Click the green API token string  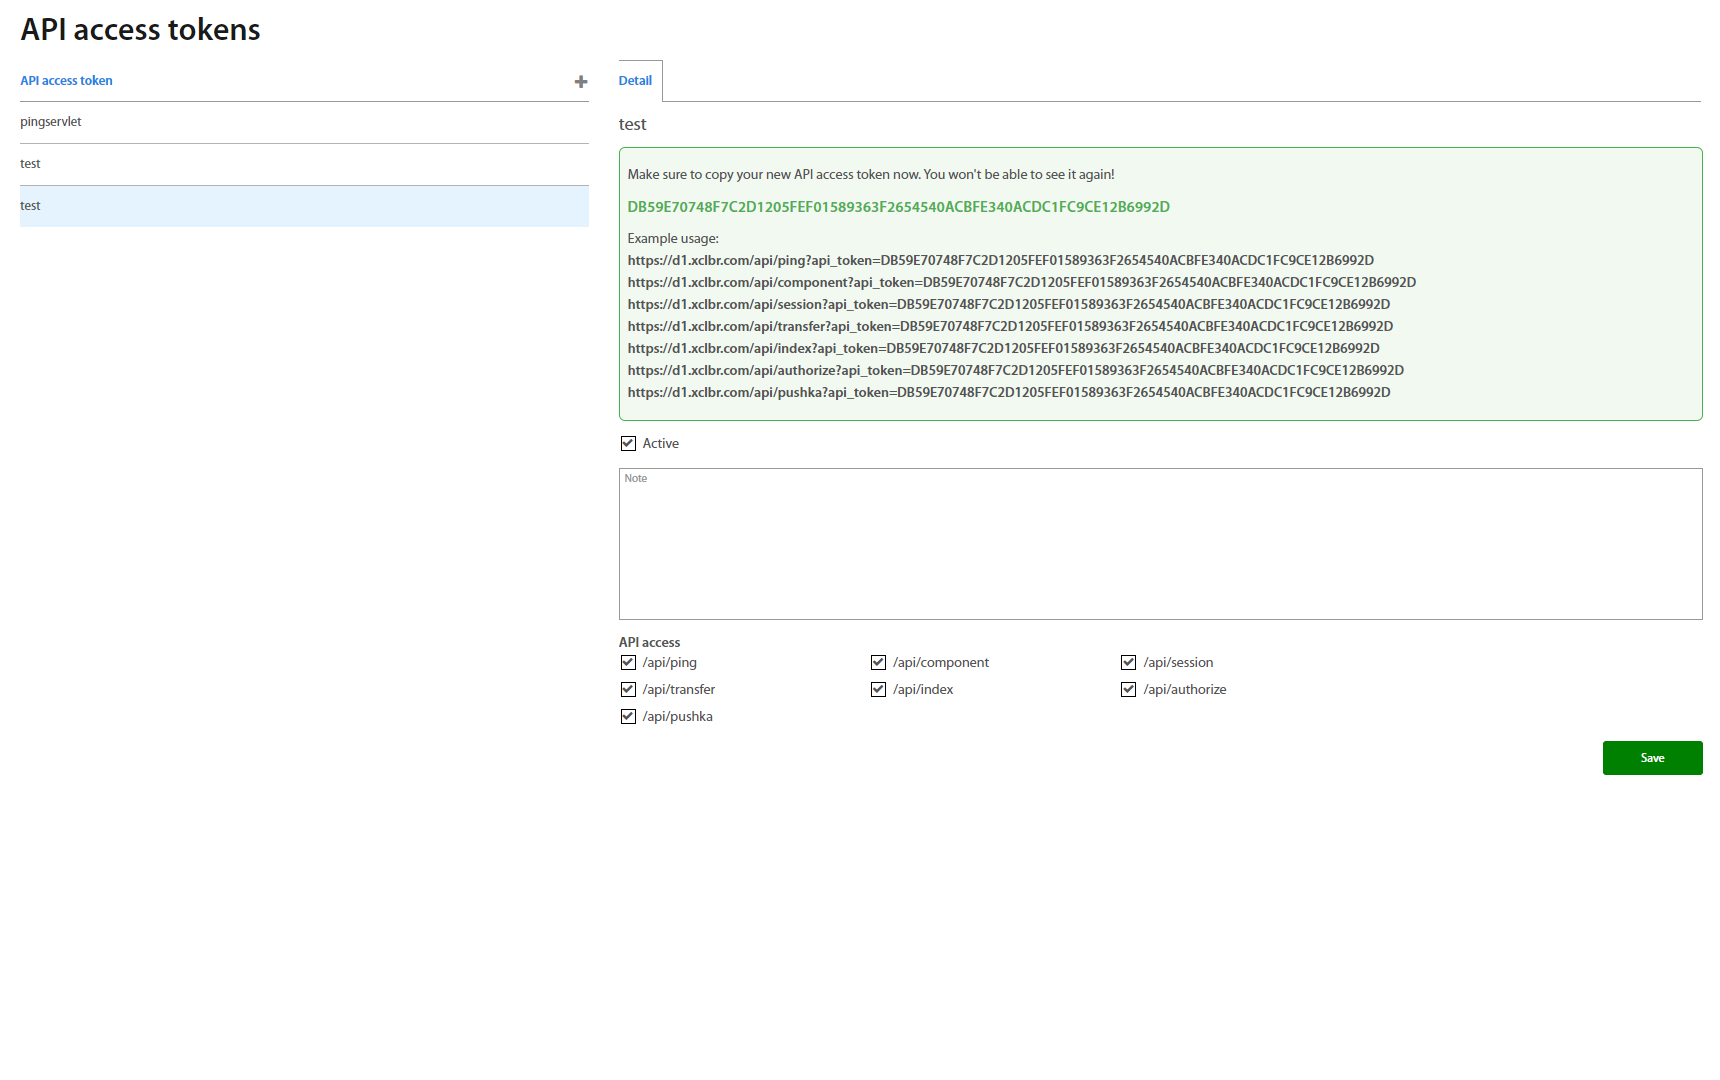click(x=898, y=207)
